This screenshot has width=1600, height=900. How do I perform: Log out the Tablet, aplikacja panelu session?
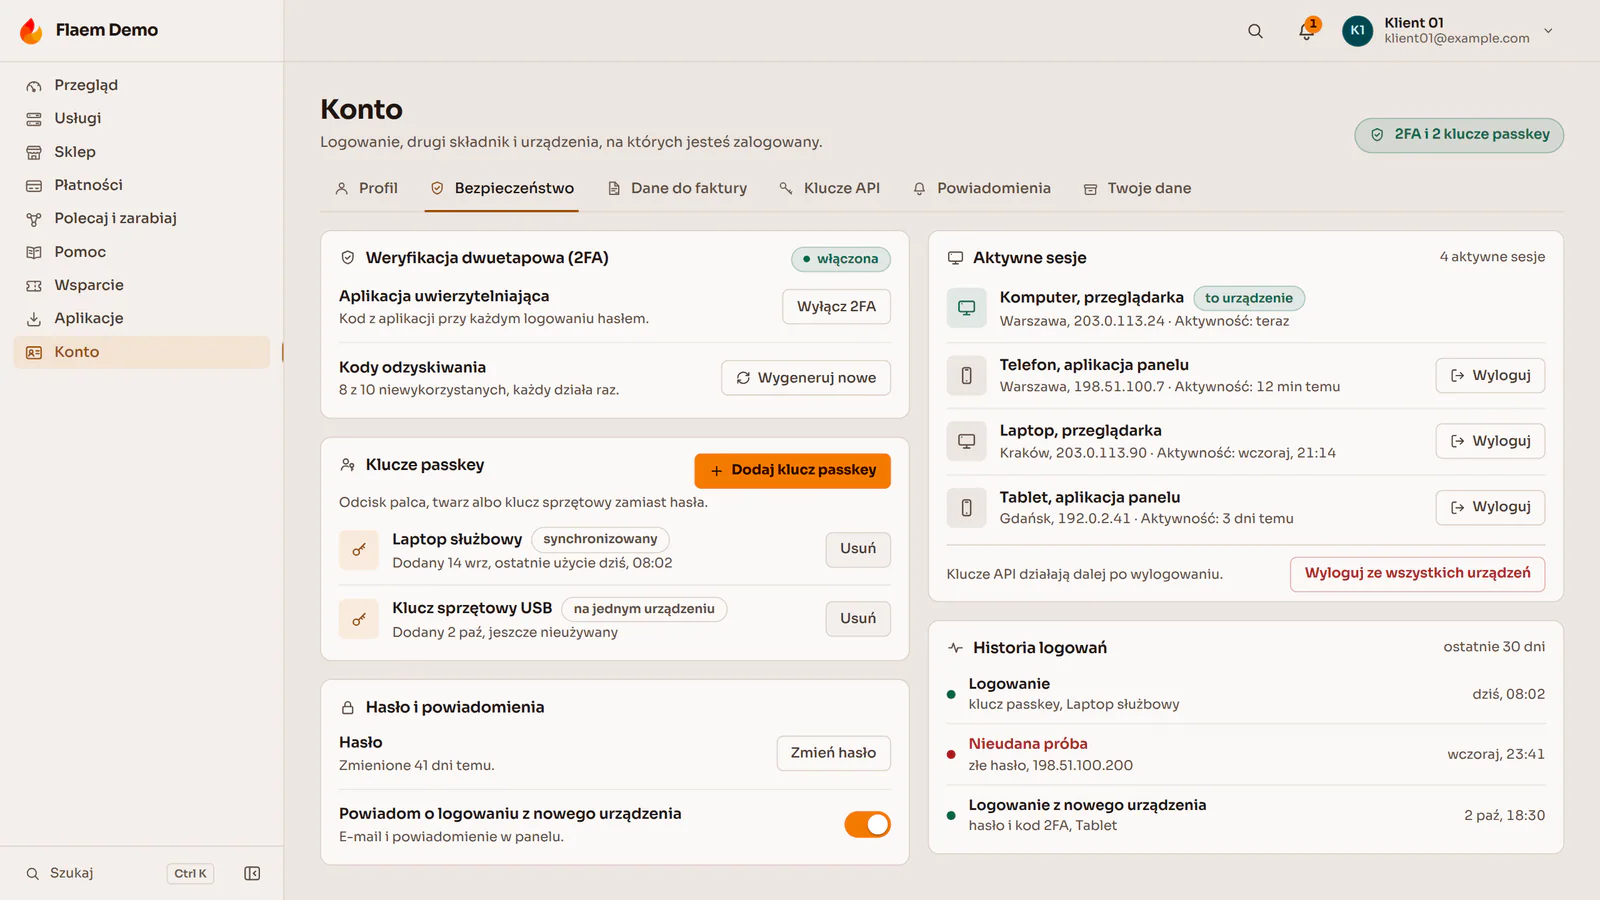click(1490, 507)
